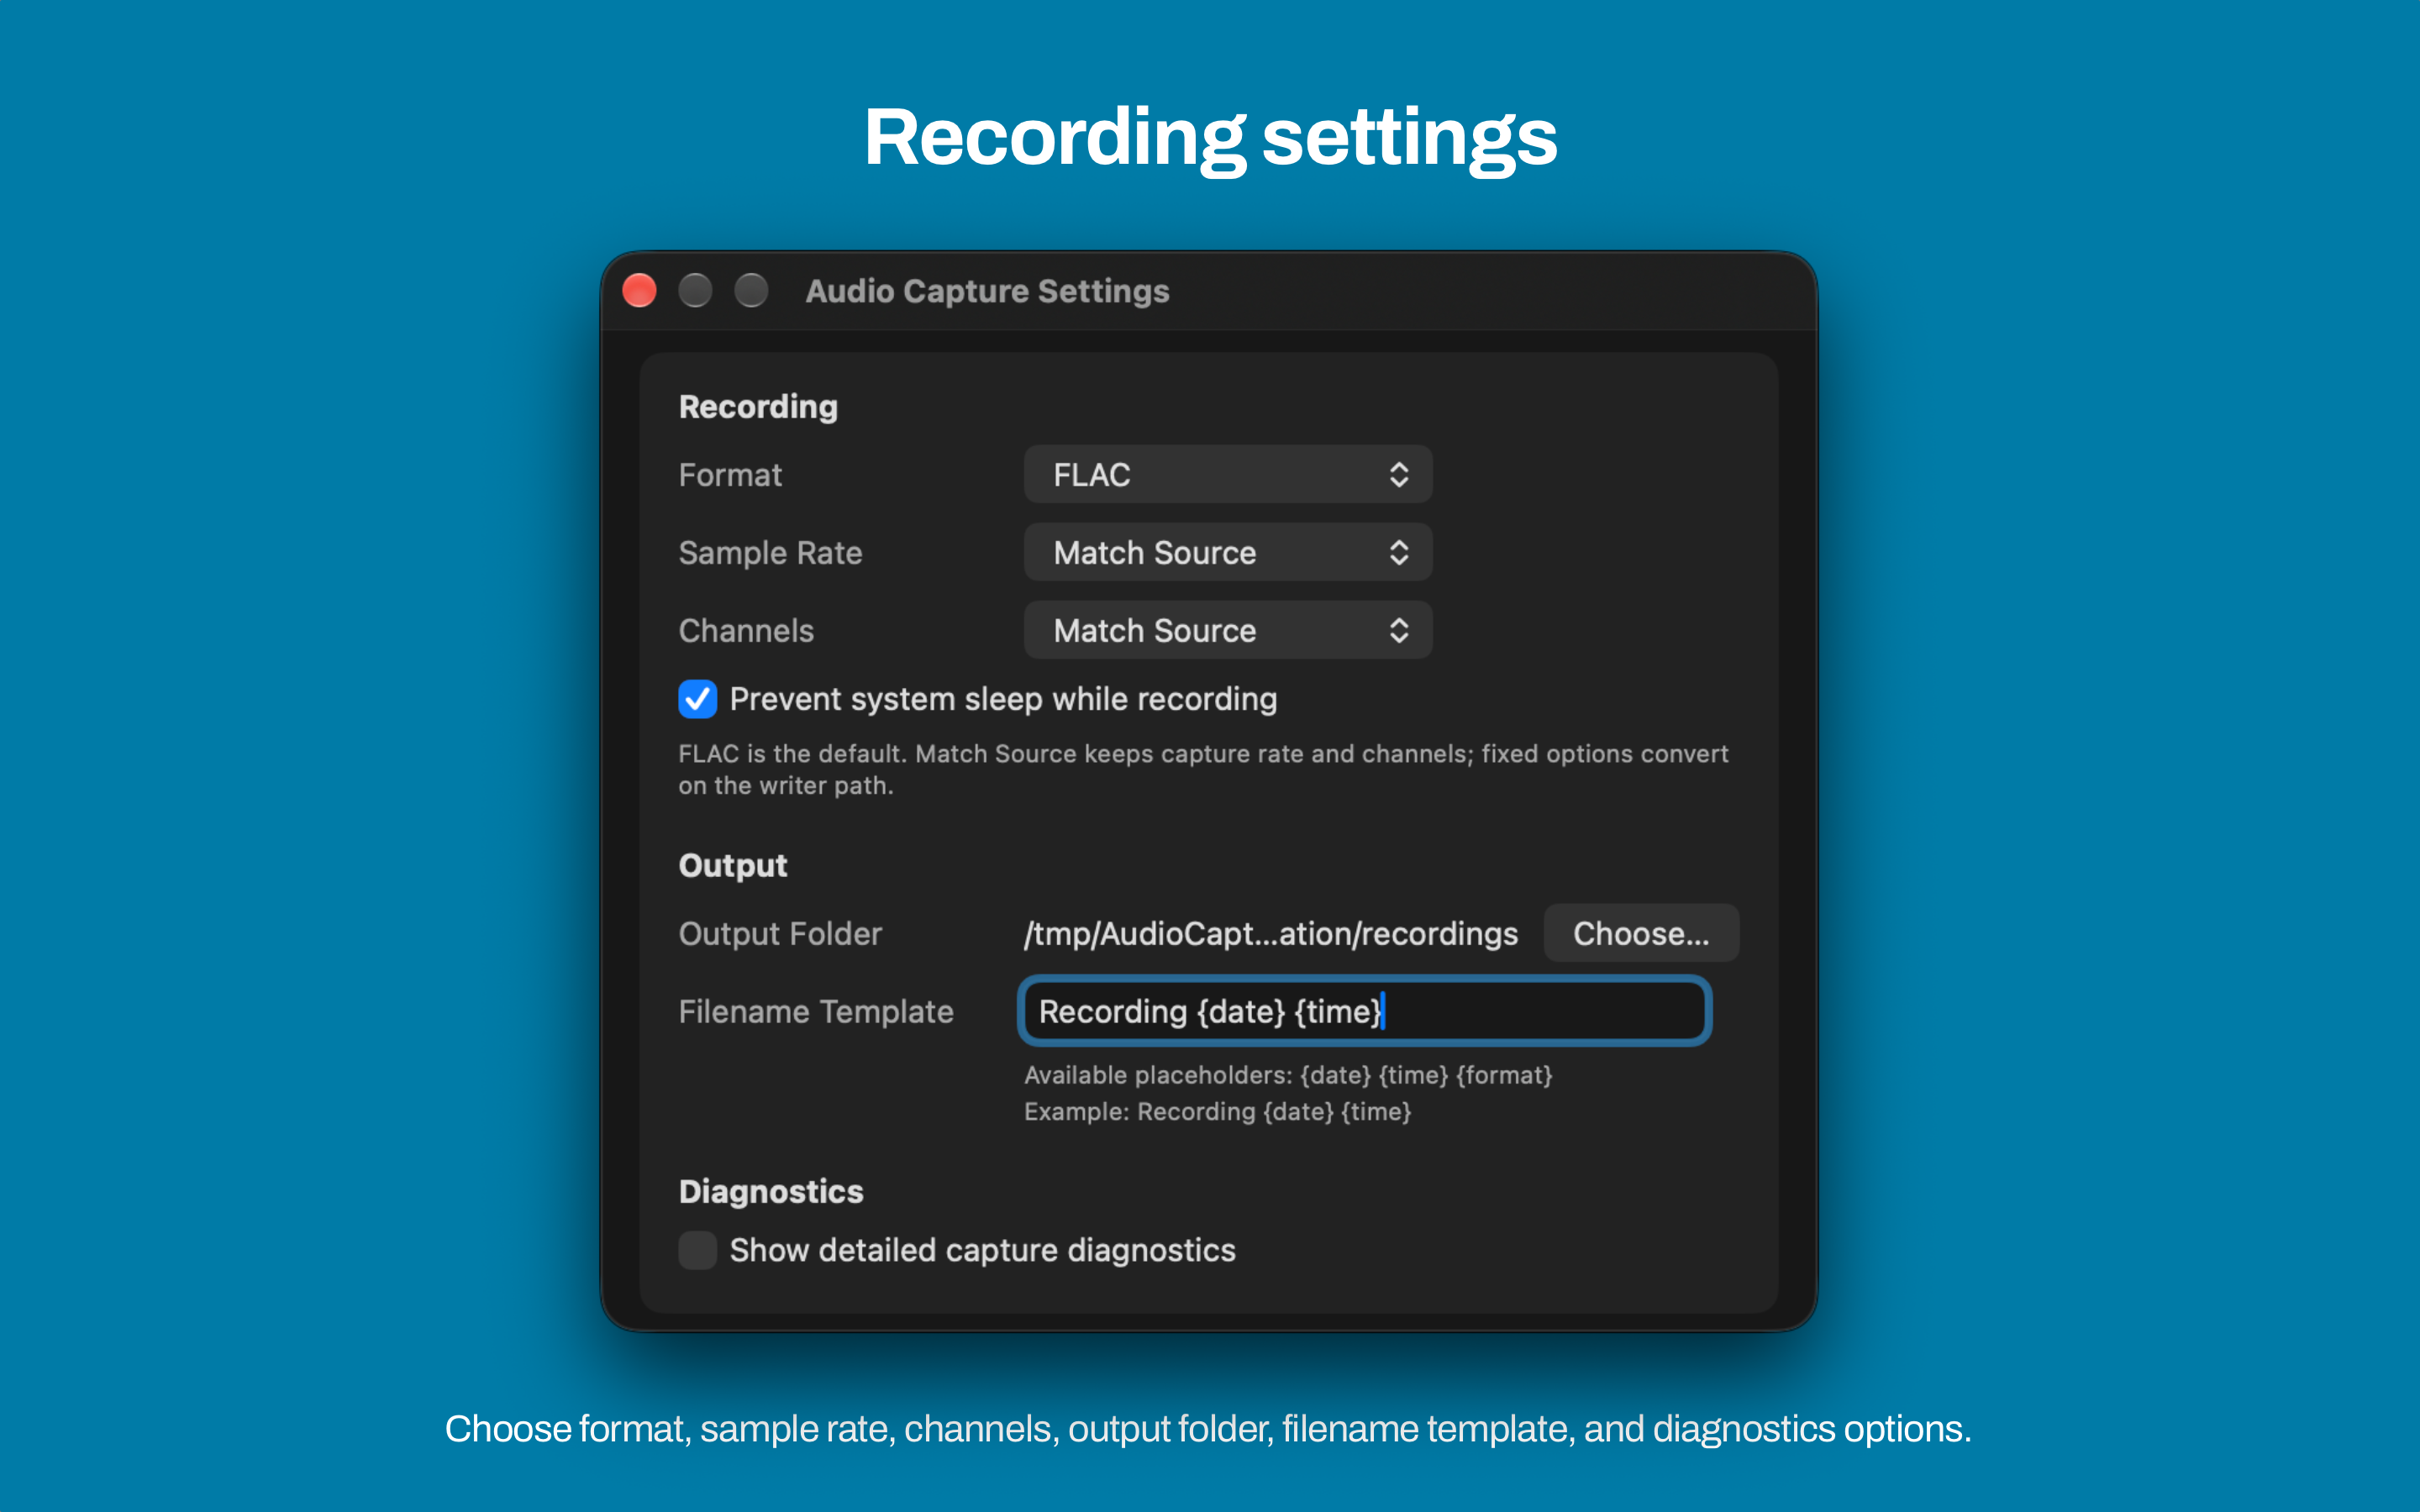
Task: Click the Output Folder label
Action: tap(780, 934)
